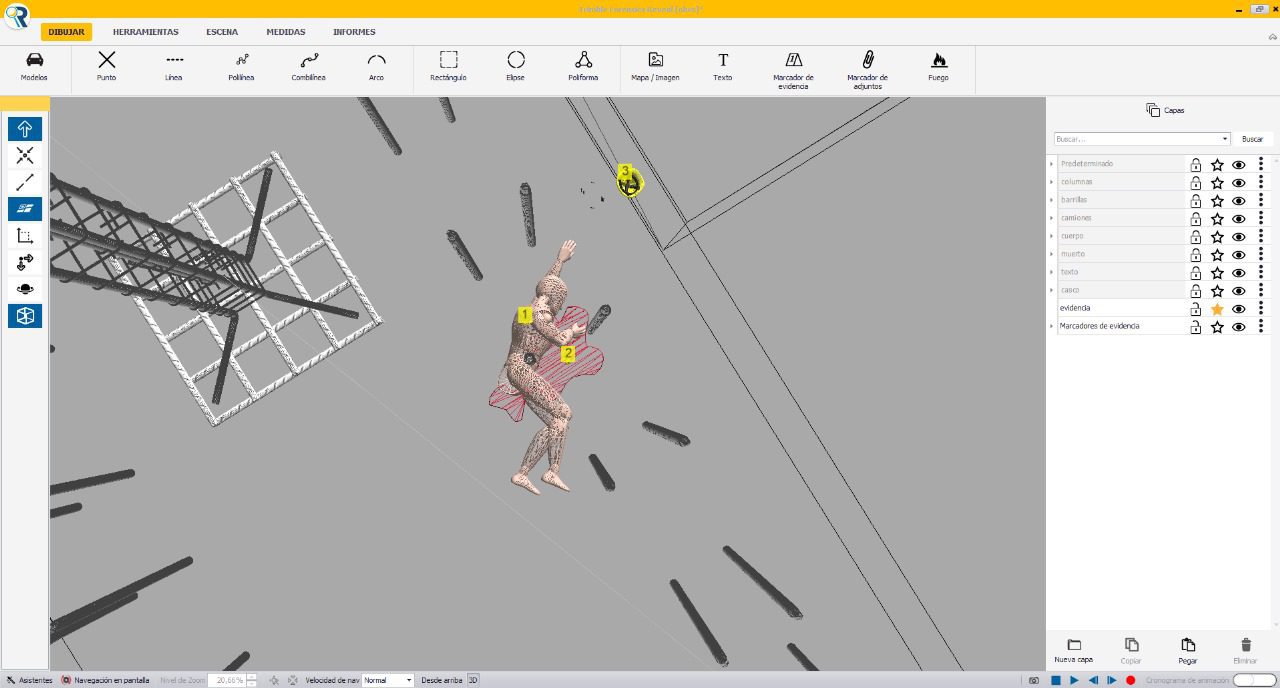Image resolution: width=1280 pixels, height=688 pixels.
Task: Hide the columnas layer with eye icon
Action: point(1239,183)
